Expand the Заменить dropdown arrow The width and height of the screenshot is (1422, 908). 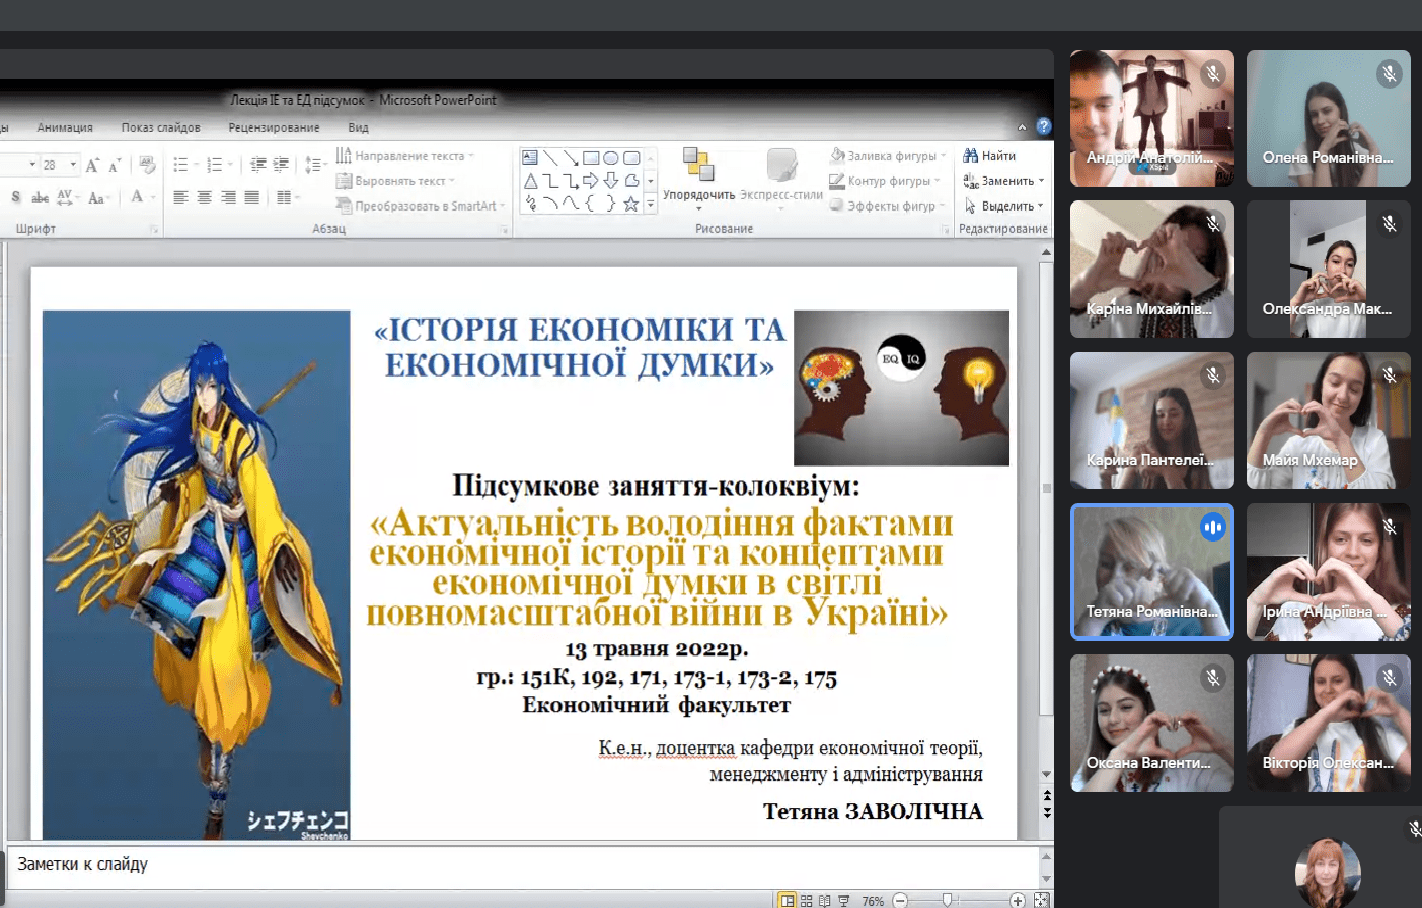coord(1041,181)
